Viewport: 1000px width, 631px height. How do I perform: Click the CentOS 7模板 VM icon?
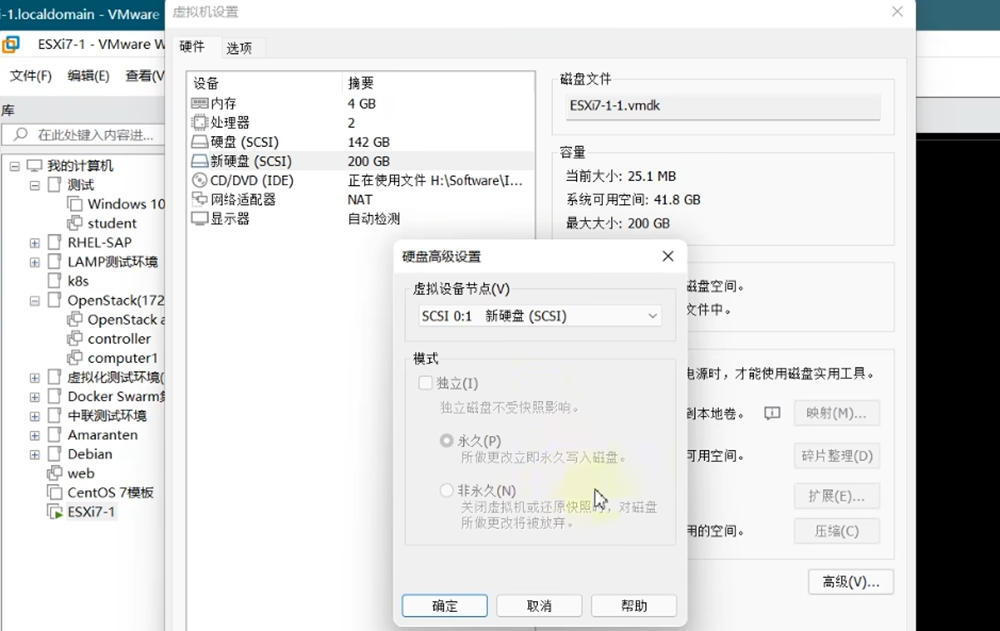(55, 492)
